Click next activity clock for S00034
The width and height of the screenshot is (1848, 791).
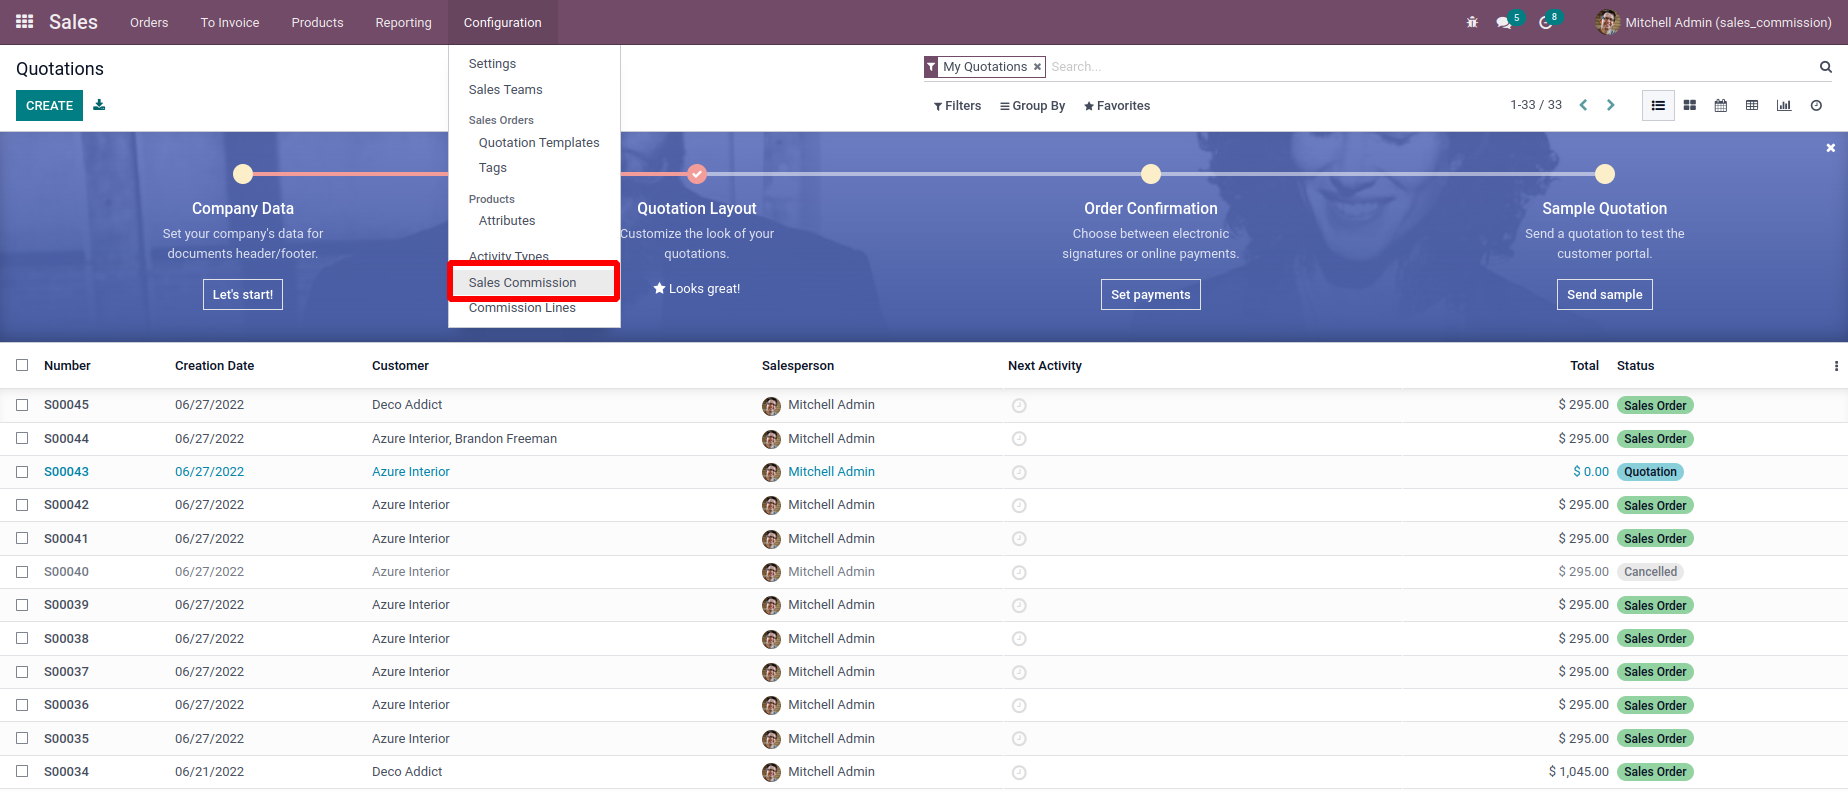[1019, 773]
